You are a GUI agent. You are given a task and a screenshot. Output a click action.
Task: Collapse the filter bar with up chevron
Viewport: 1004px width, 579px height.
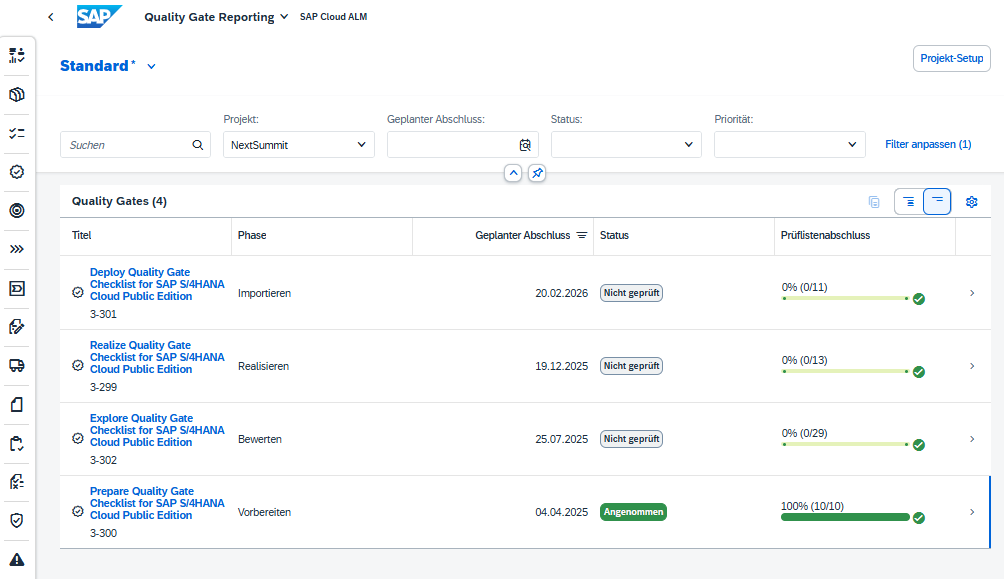pos(513,173)
